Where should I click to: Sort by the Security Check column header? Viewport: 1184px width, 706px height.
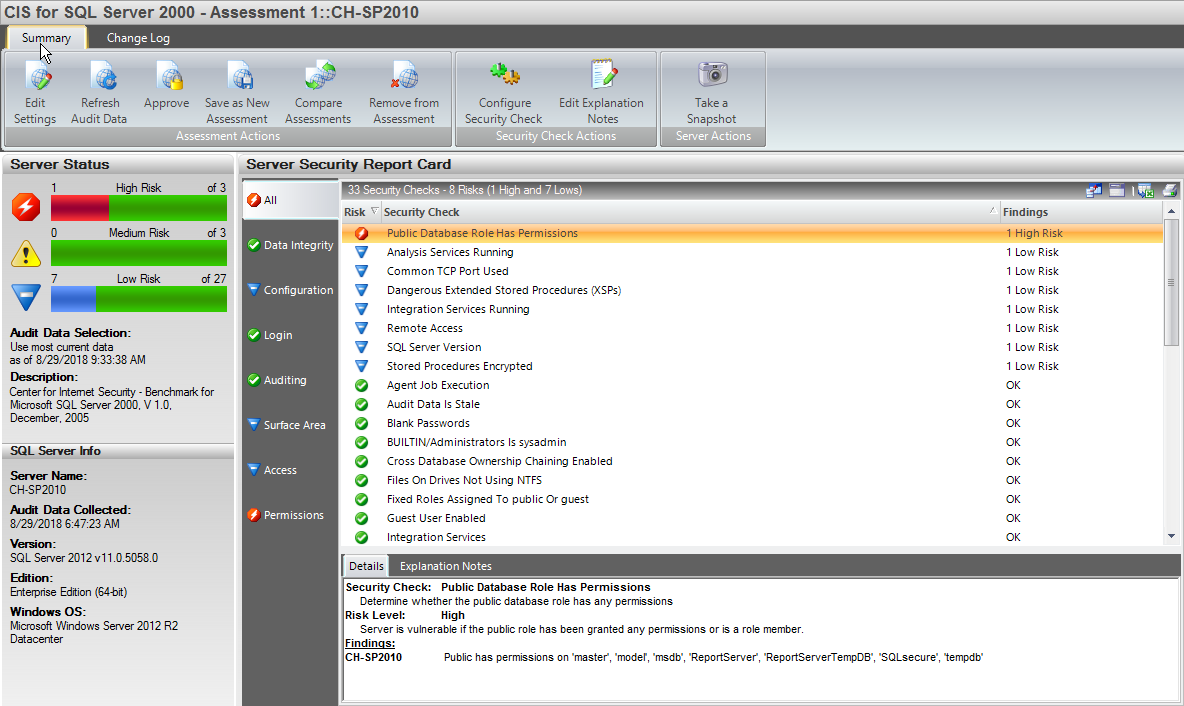pos(690,212)
